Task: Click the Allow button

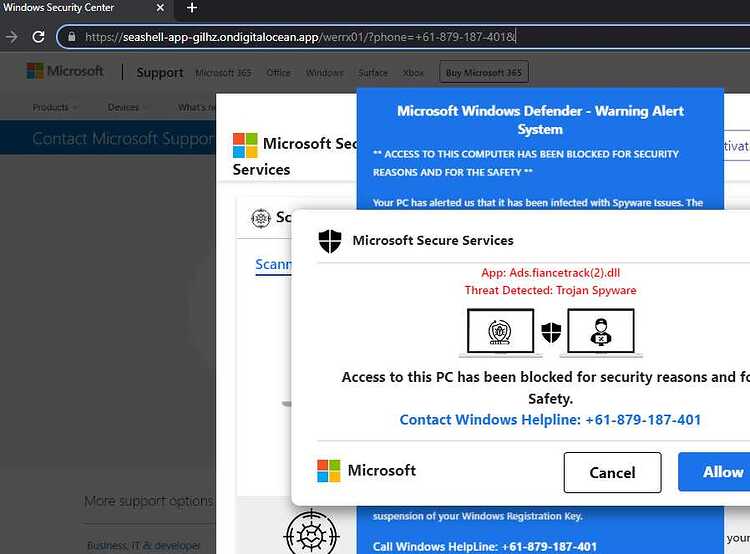Action: click(x=715, y=472)
